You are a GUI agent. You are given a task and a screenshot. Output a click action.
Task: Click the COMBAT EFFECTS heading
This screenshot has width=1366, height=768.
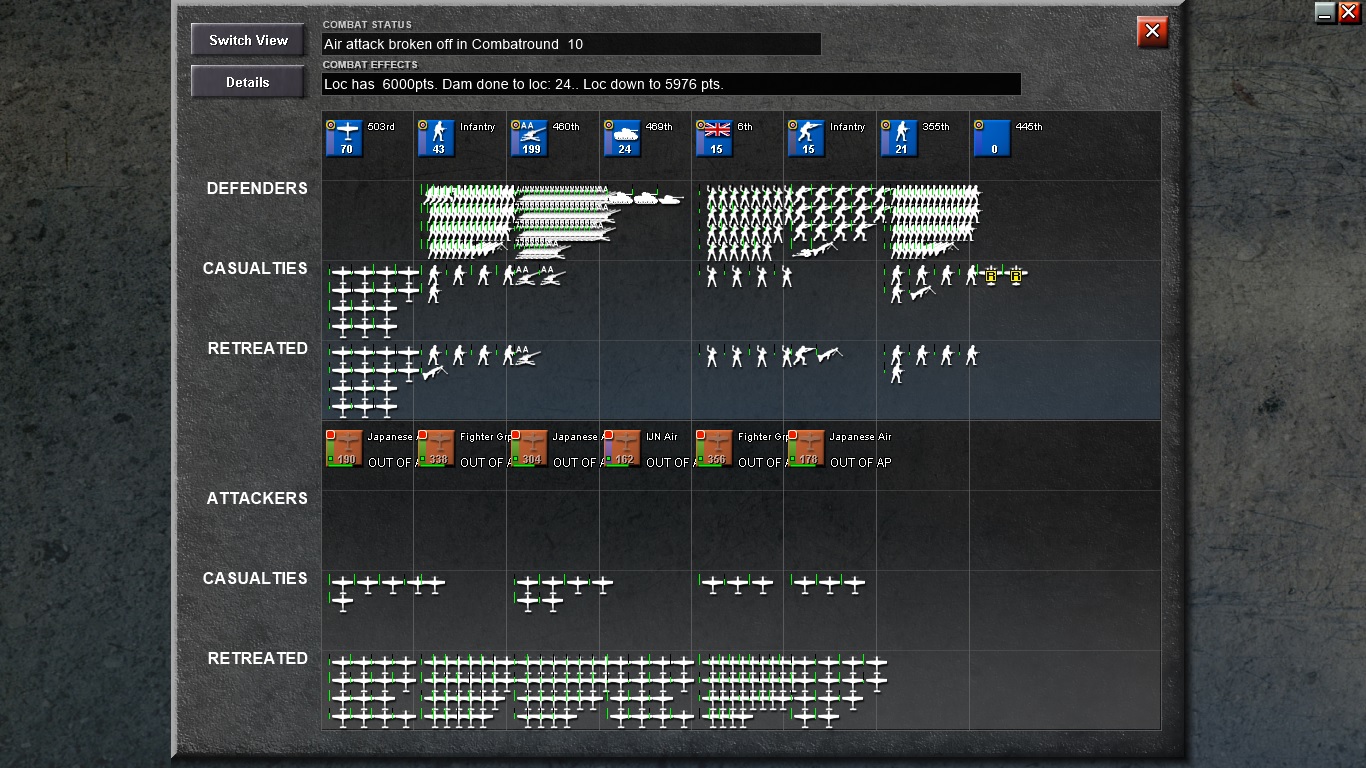[x=370, y=65]
